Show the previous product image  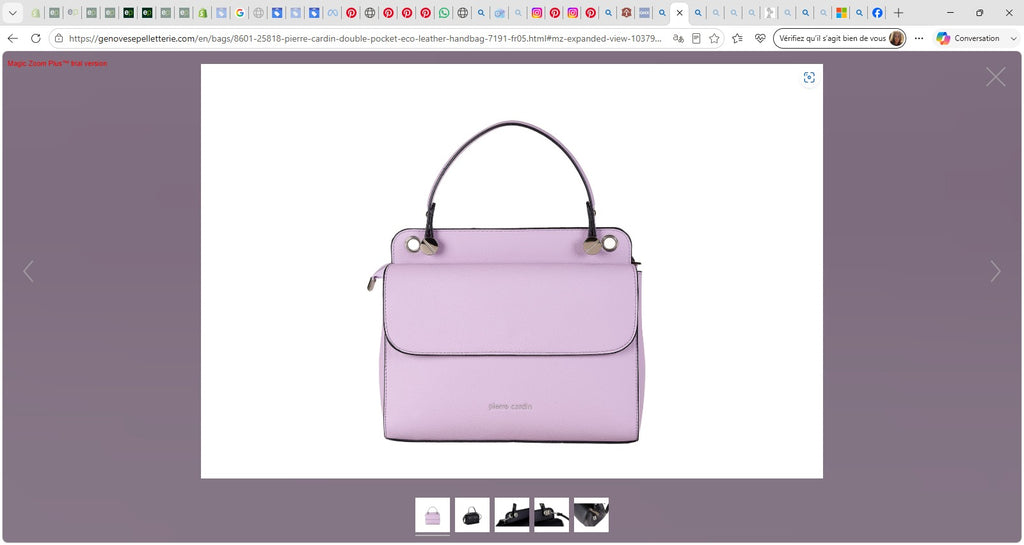pos(28,271)
